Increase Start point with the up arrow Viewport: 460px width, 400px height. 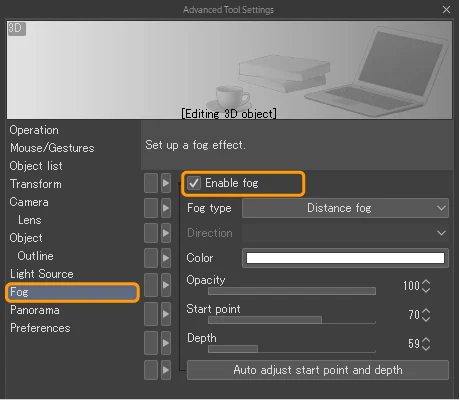[x=426, y=311]
